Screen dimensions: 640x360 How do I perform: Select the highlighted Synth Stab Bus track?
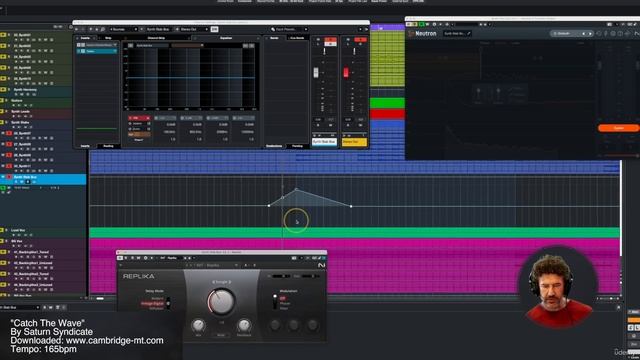[x=43, y=179]
